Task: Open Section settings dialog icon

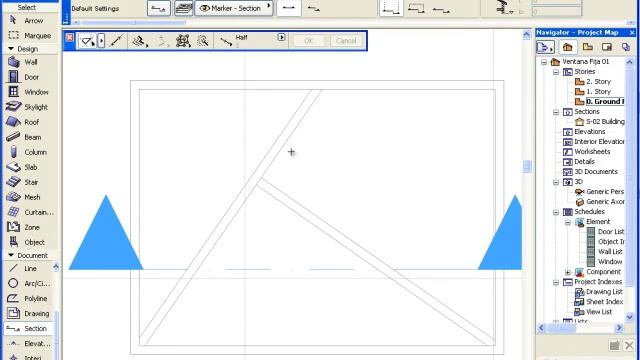Action: point(159,8)
